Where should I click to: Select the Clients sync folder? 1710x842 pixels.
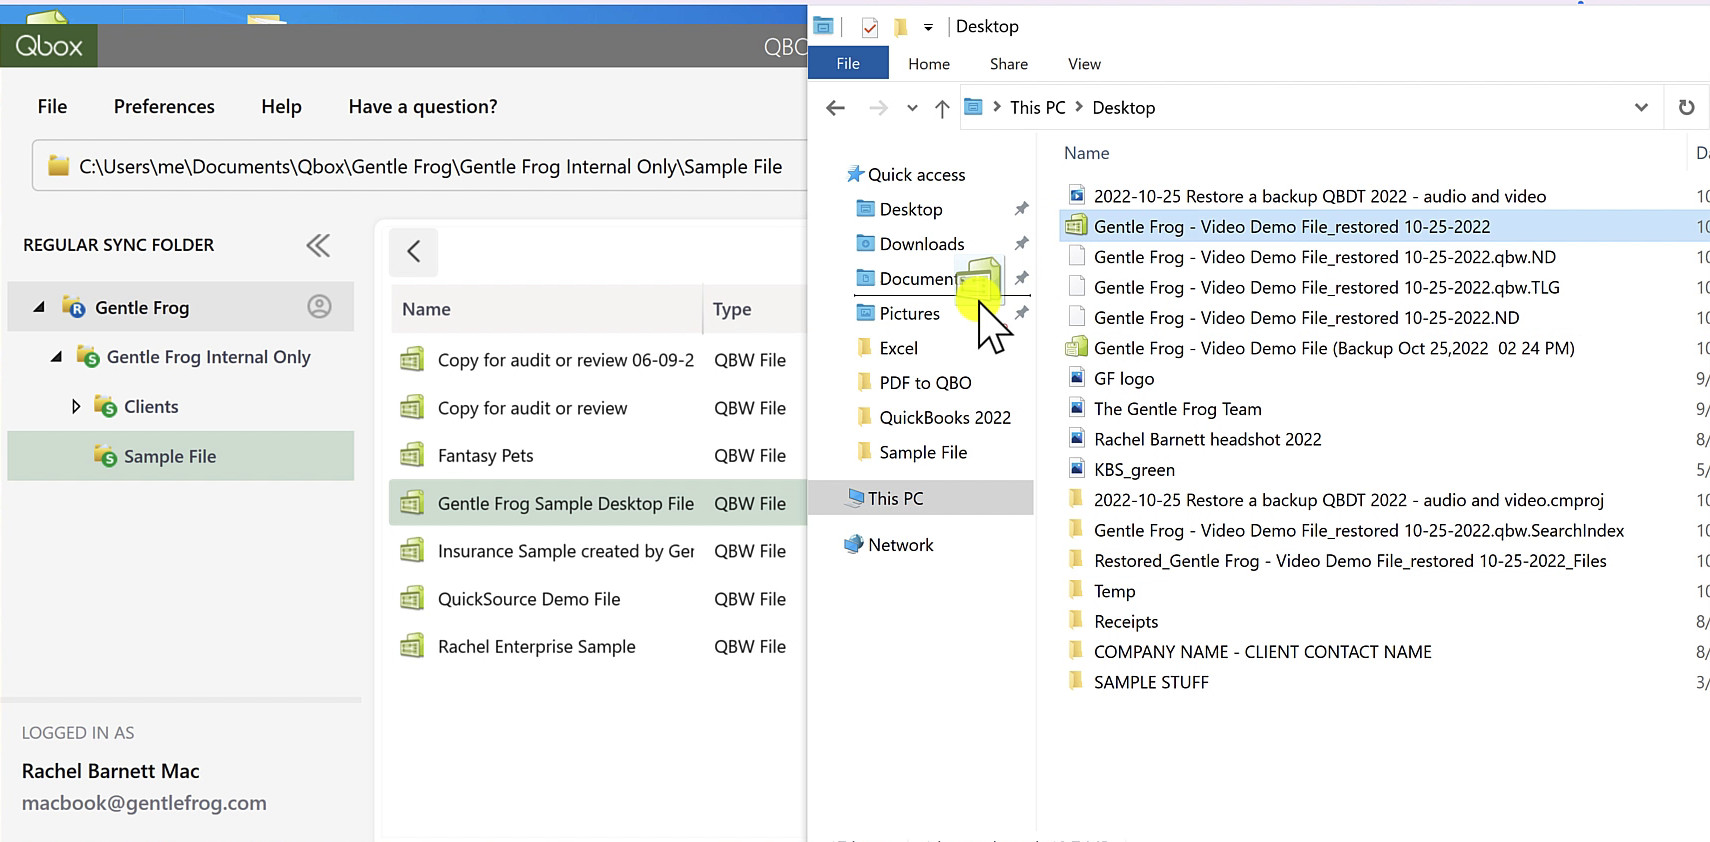151,407
